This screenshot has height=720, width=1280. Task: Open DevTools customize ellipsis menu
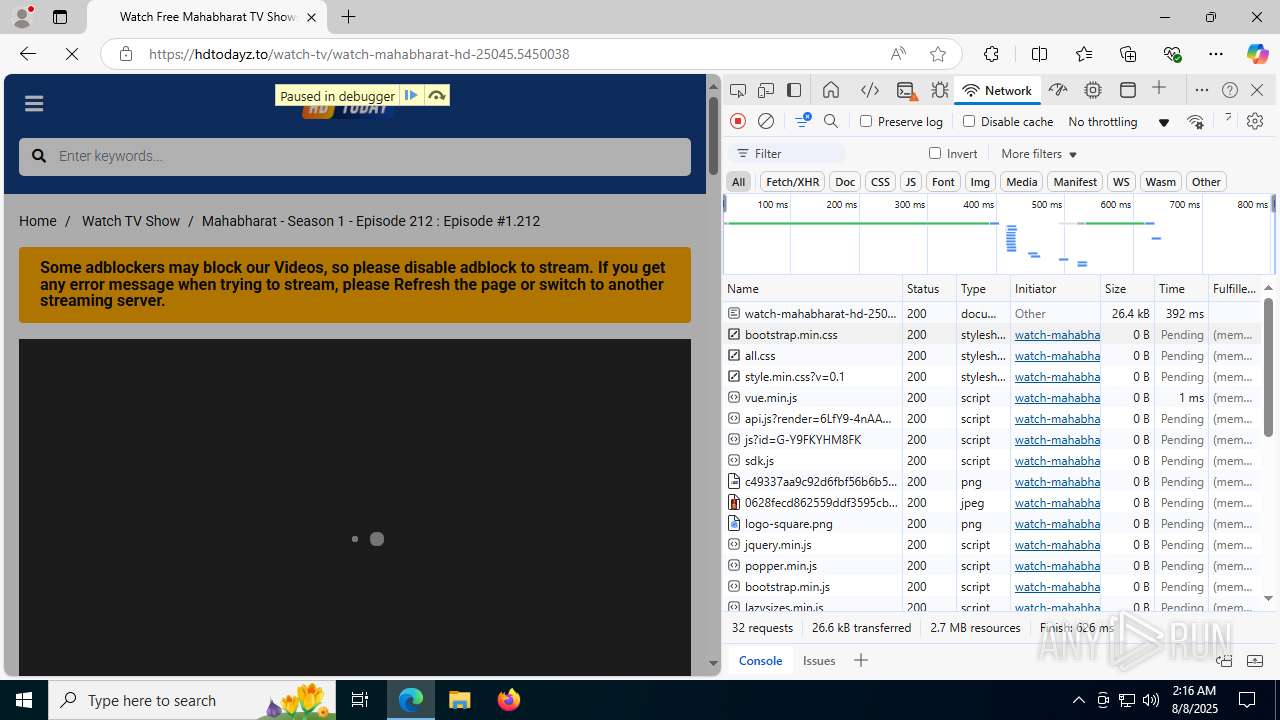[x=1202, y=90]
